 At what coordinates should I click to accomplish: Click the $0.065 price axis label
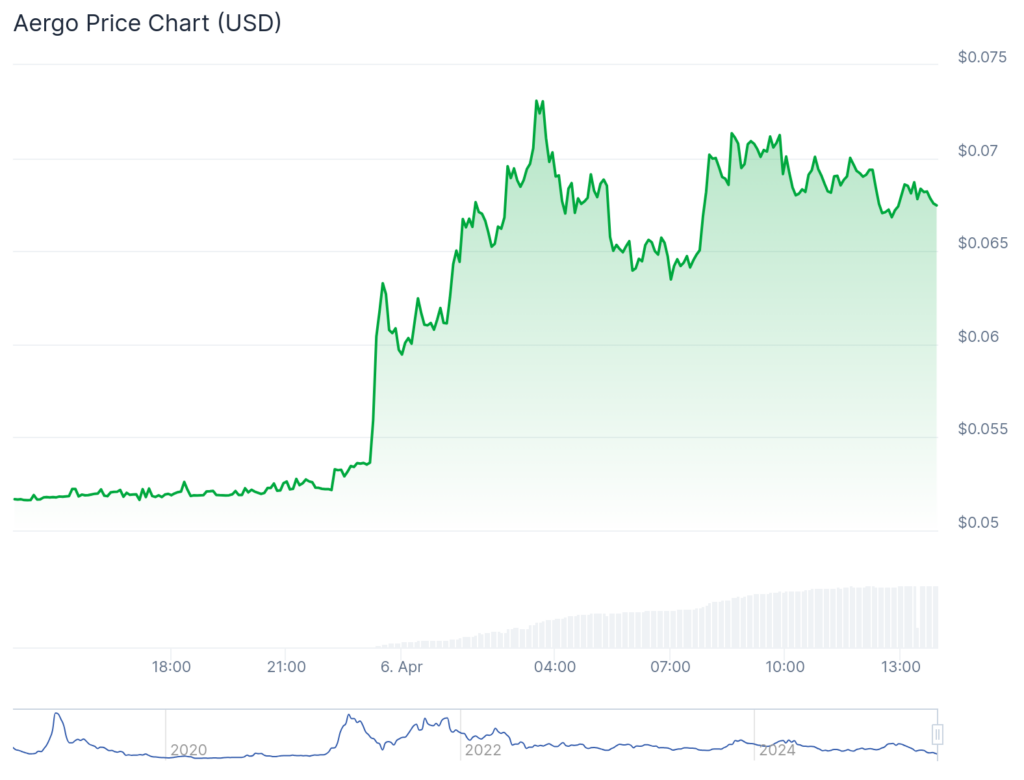(x=981, y=243)
